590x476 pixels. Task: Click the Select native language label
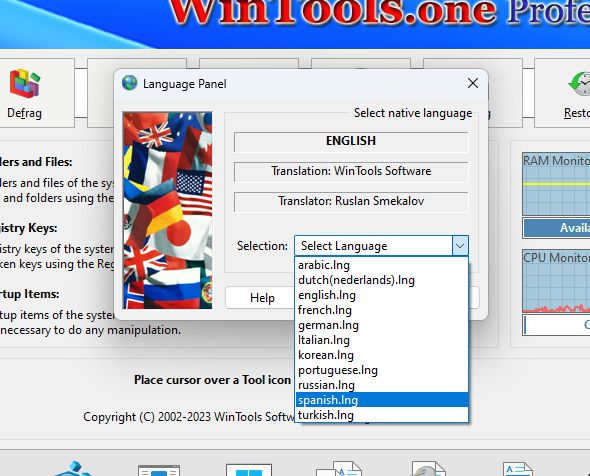(x=413, y=113)
